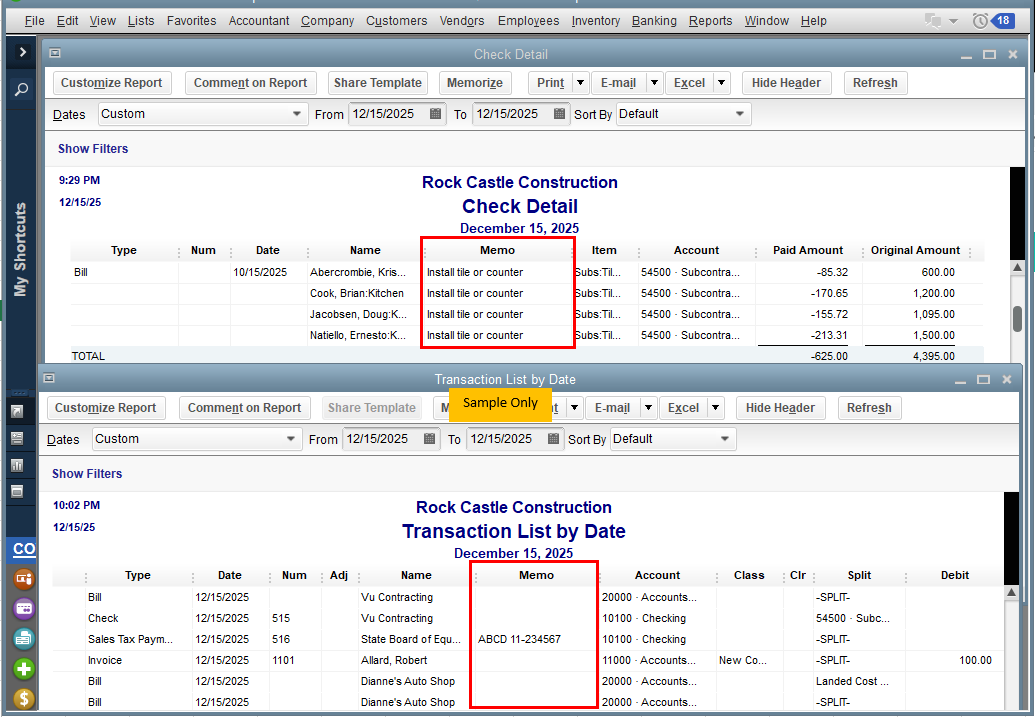
Task: Open Transaction List window control menu icon
Action: point(48,378)
